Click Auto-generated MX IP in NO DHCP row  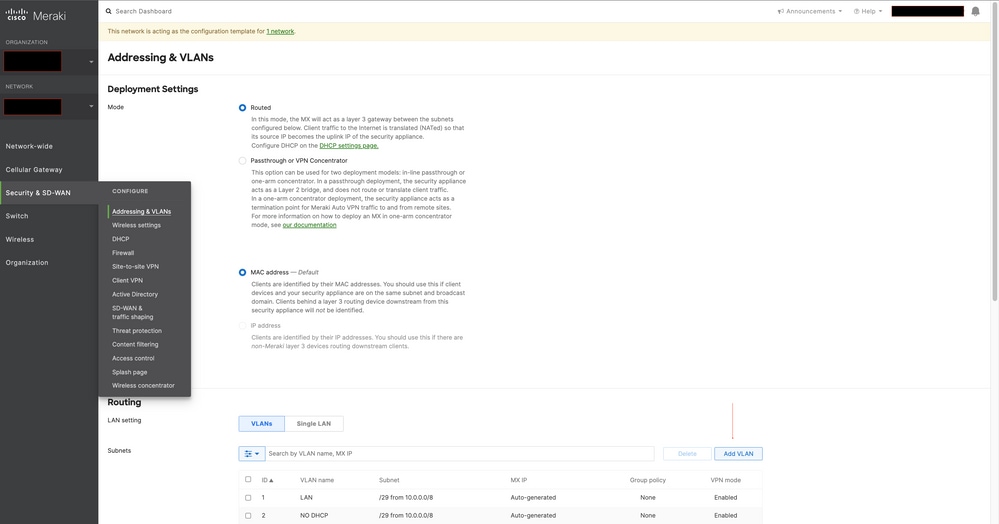533,516
